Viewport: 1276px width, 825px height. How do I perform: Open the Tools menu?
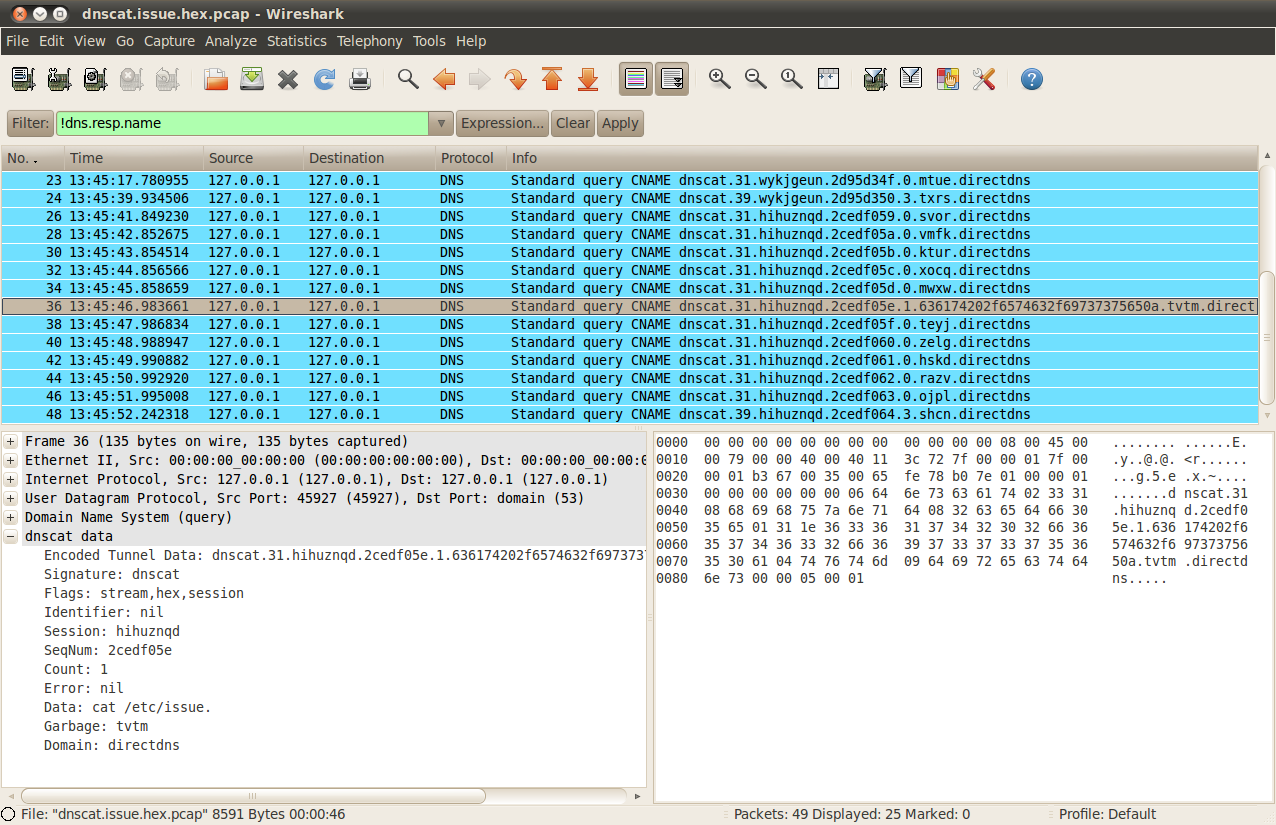click(x=429, y=41)
